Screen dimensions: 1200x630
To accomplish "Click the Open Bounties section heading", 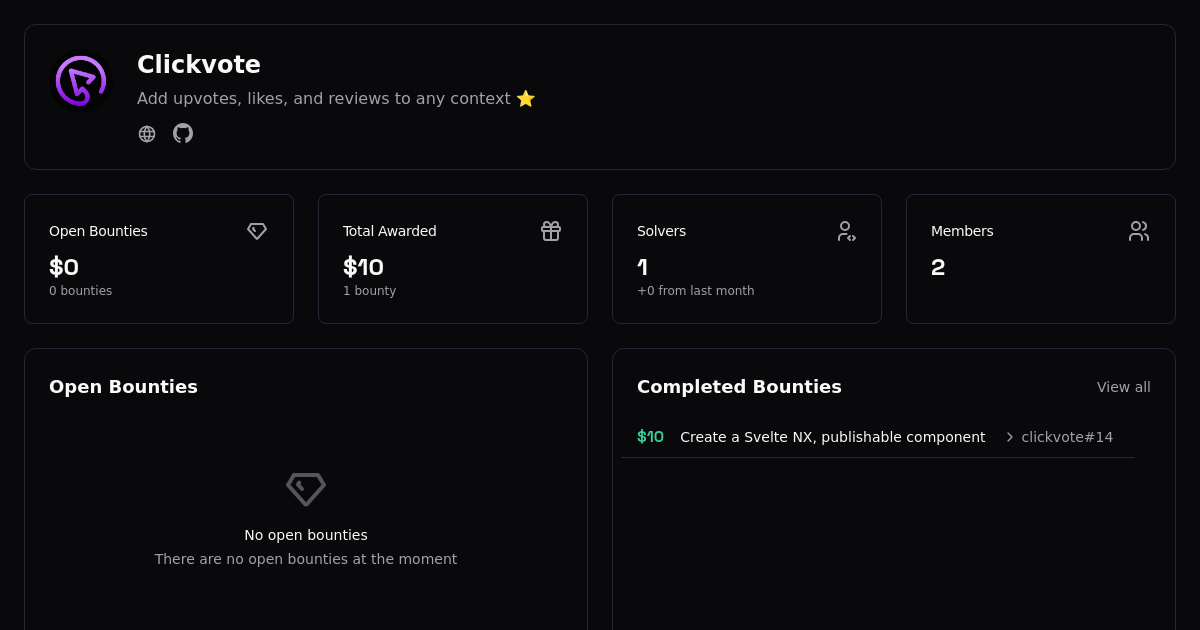I will 123,387.
